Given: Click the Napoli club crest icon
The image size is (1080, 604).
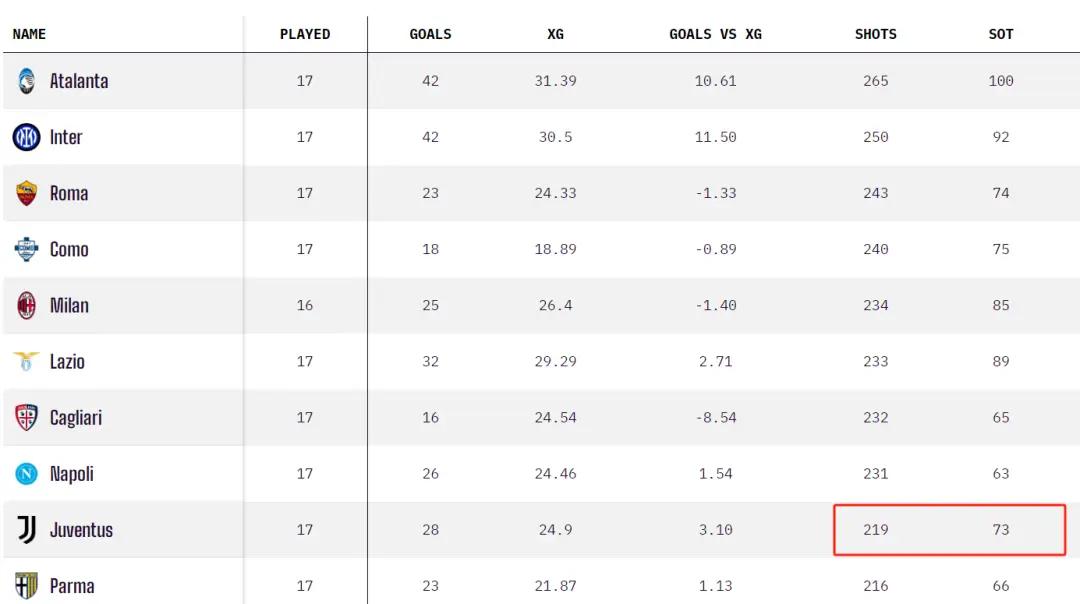Looking at the screenshot, I should tap(26, 474).
